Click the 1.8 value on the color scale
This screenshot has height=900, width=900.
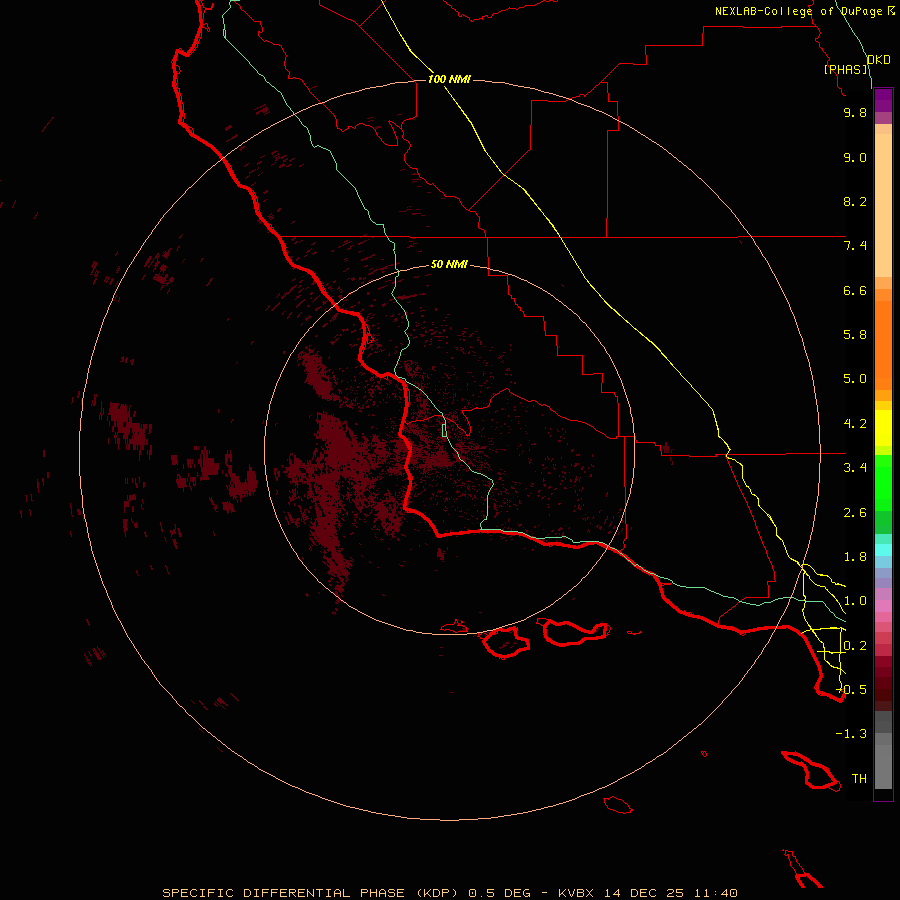point(855,557)
